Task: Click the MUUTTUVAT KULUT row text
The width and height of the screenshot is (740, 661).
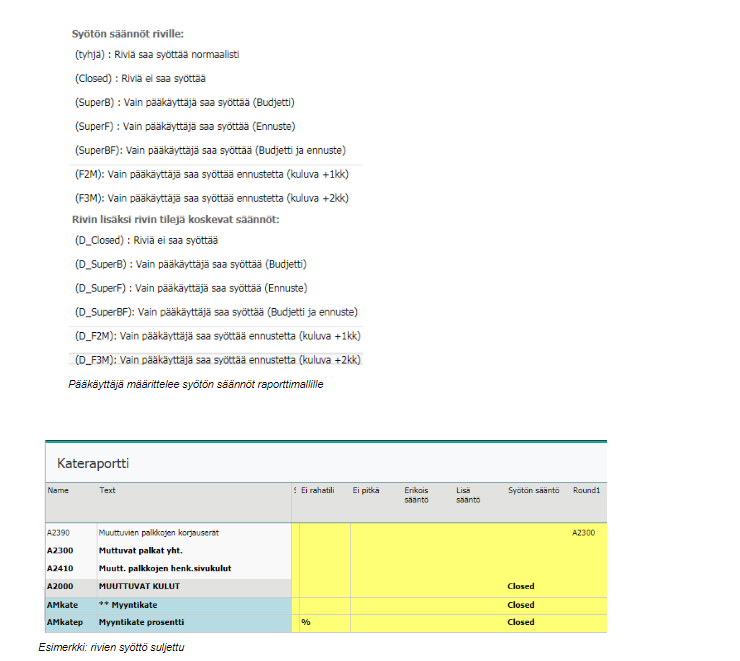Action: pyautogui.click(x=137, y=586)
